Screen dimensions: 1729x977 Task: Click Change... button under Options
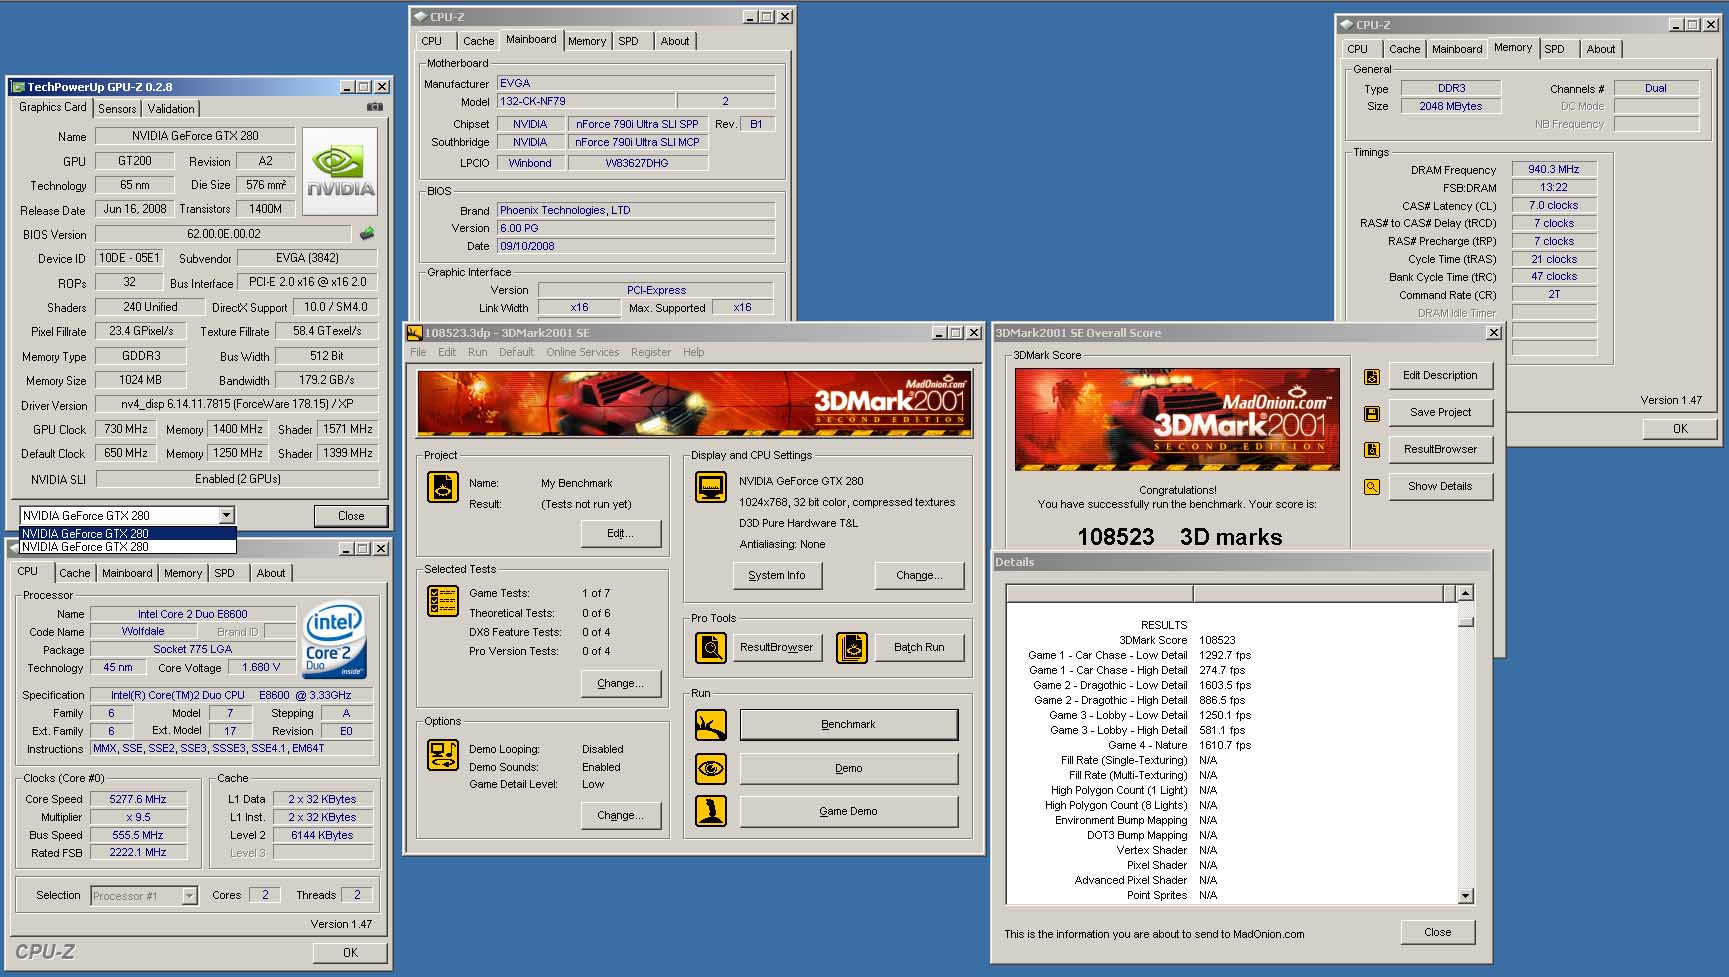[620, 815]
